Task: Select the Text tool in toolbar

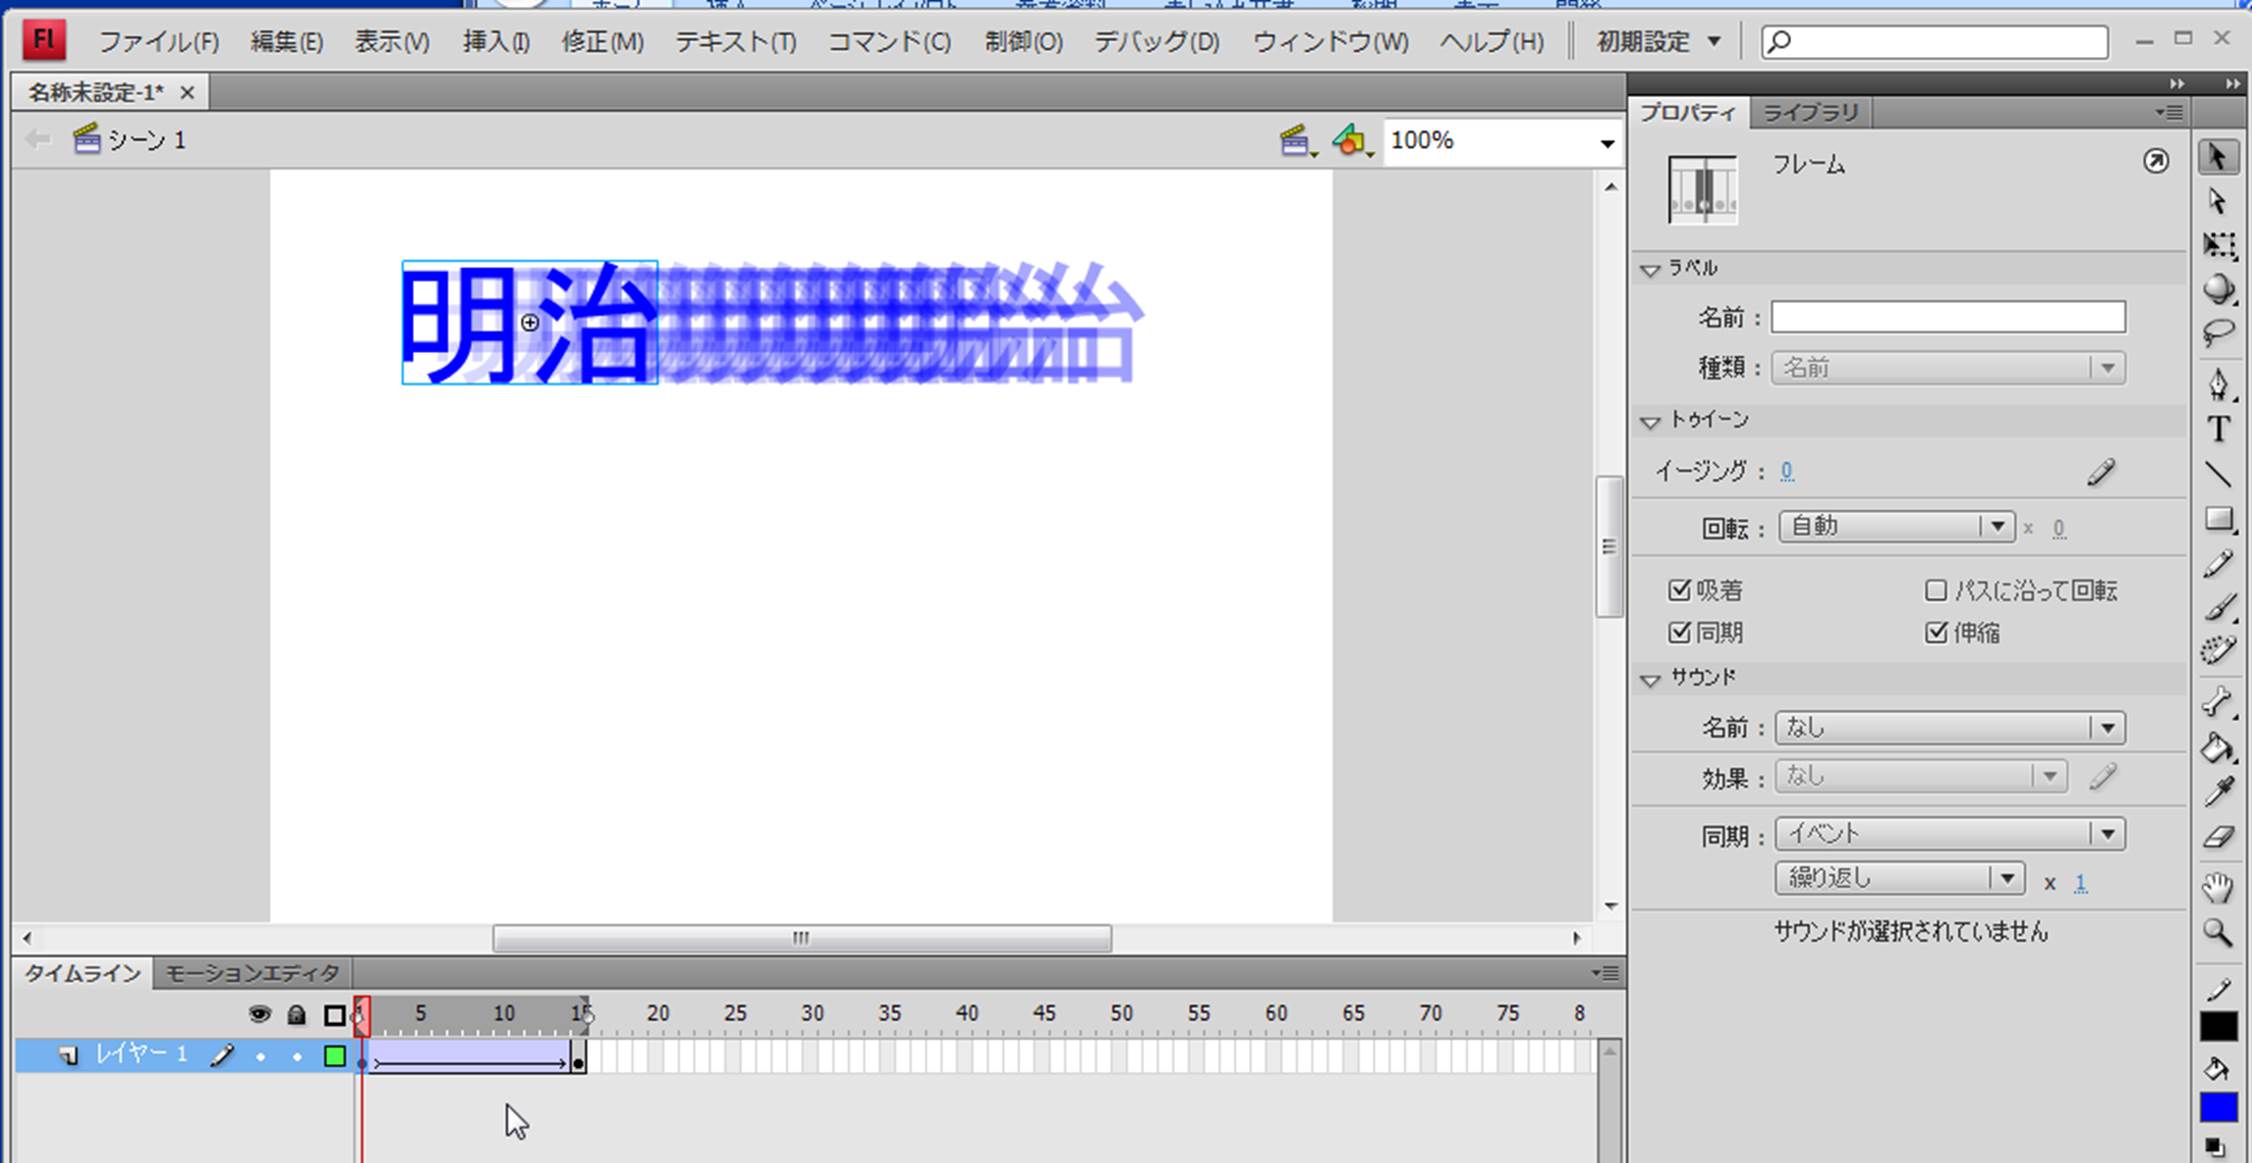Action: (2218, 428)
